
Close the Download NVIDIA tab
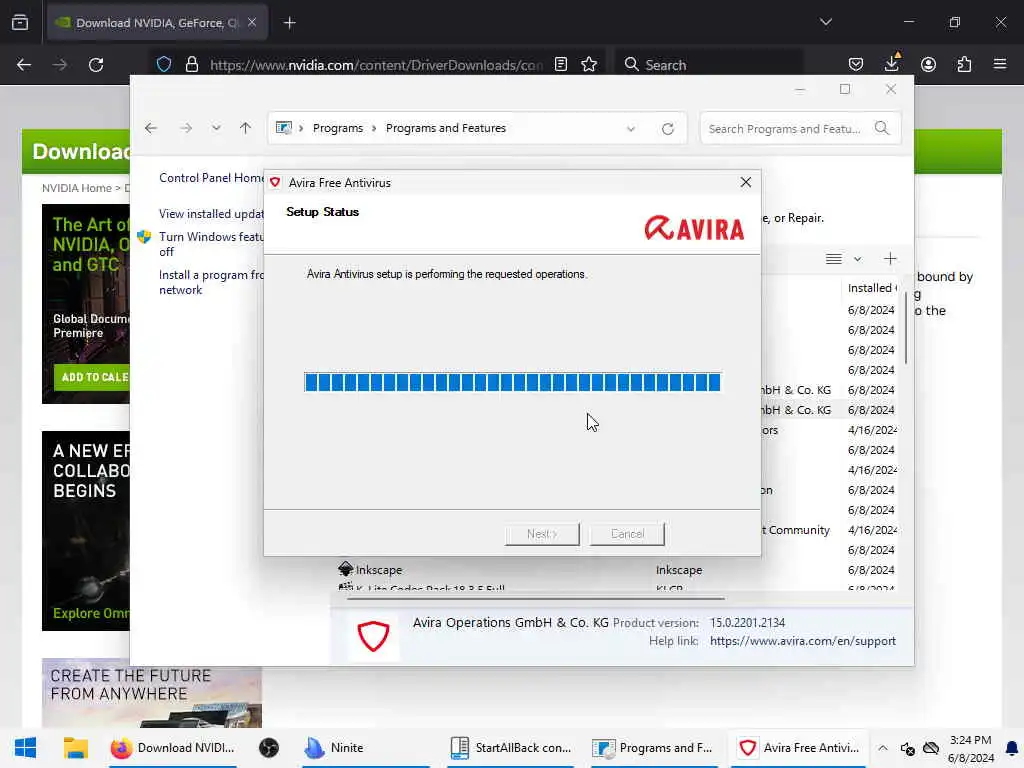click(252, 22)
